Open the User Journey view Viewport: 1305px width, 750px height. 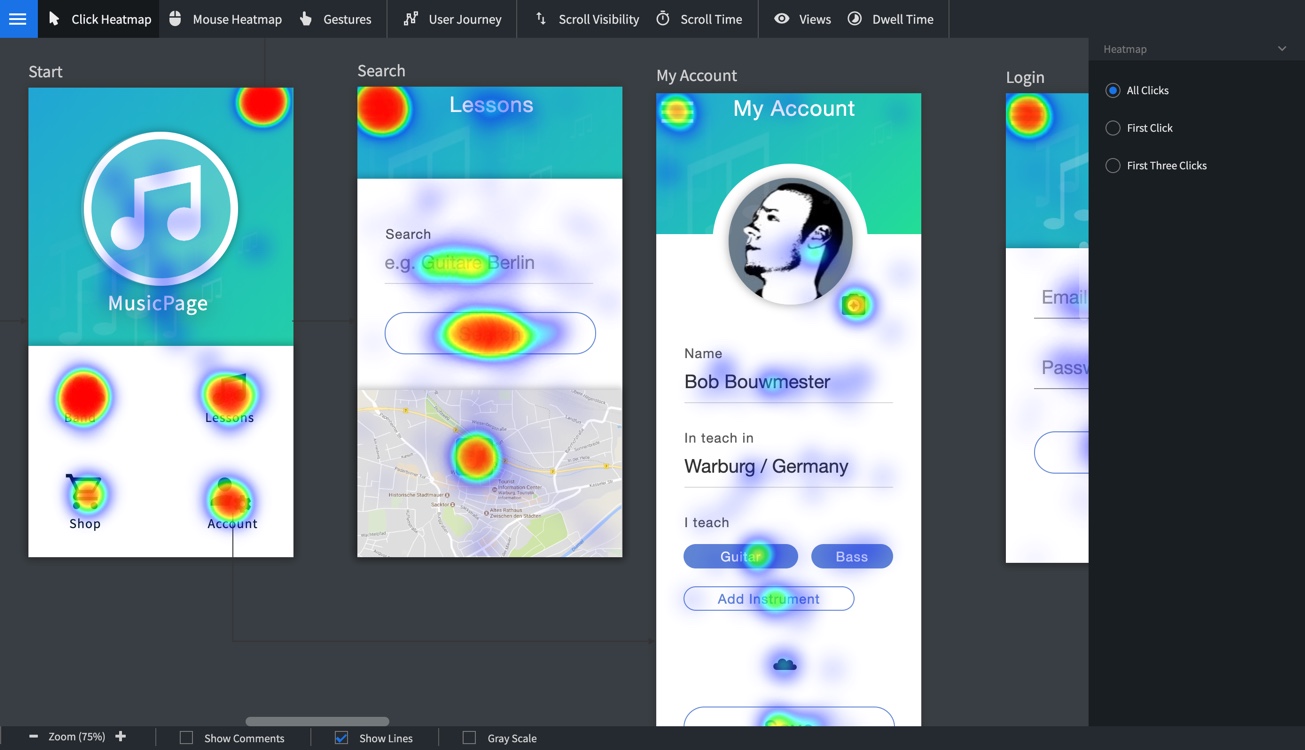click(x=452, y=19)
